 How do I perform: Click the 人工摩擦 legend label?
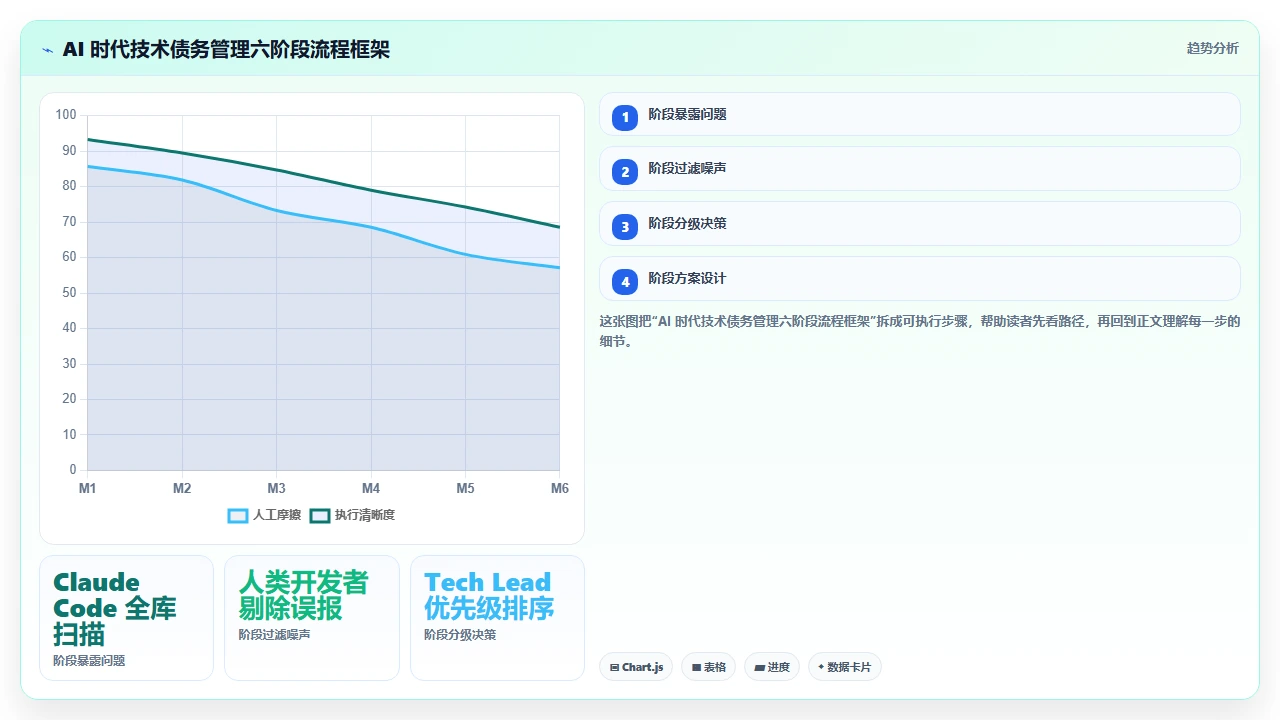(277, 515)
